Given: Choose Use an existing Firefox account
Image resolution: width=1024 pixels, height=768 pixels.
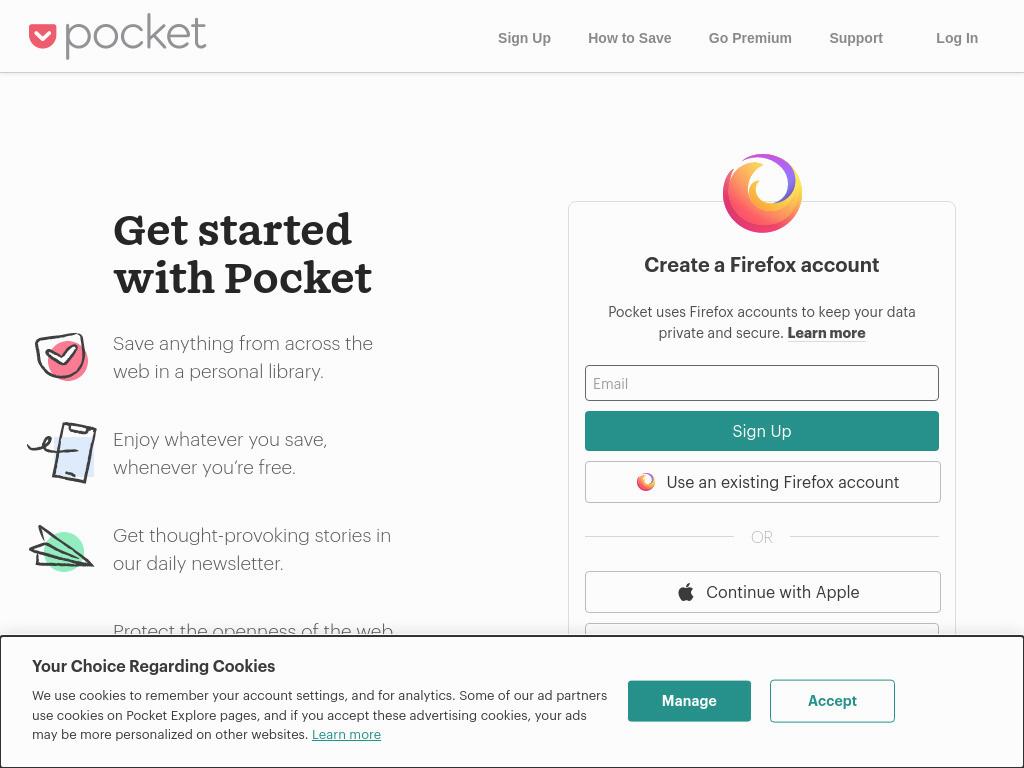Looking at the screenshot, I should click(x=762, y=482).
